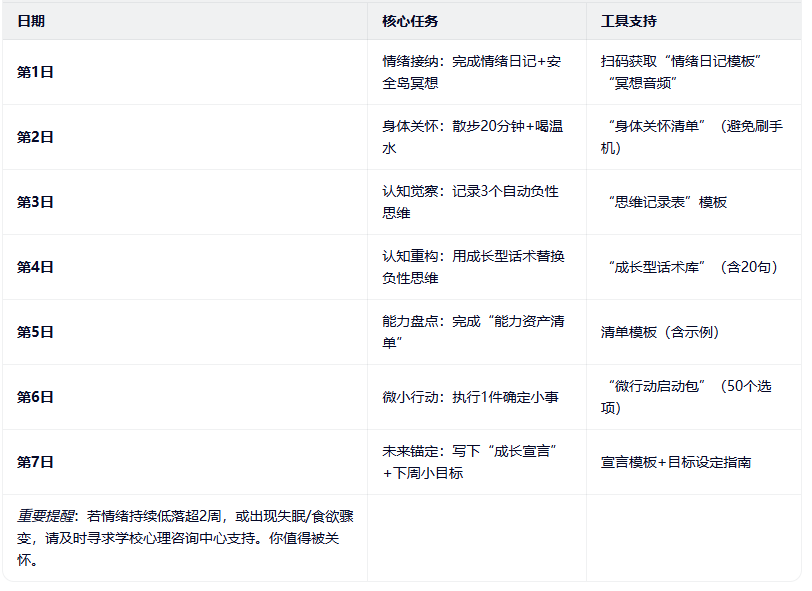
Task: Click the 日期 column header
Action: [x=31, y=21]
